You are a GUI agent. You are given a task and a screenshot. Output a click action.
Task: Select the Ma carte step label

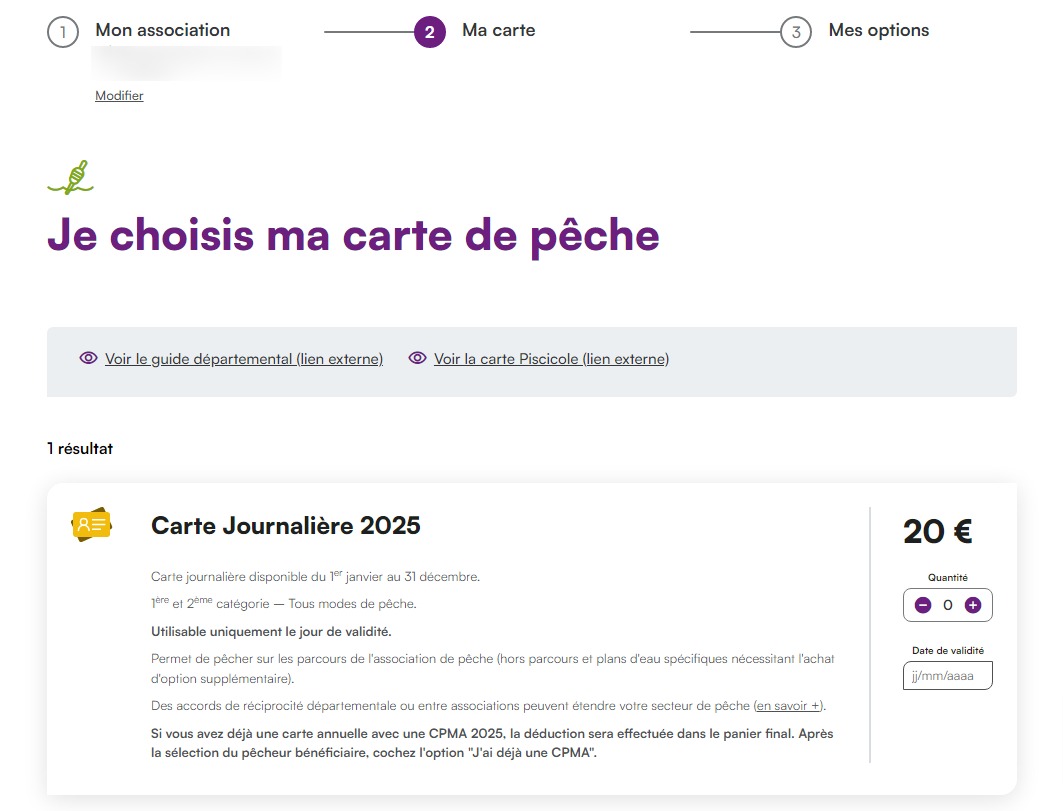coord(498,30)
